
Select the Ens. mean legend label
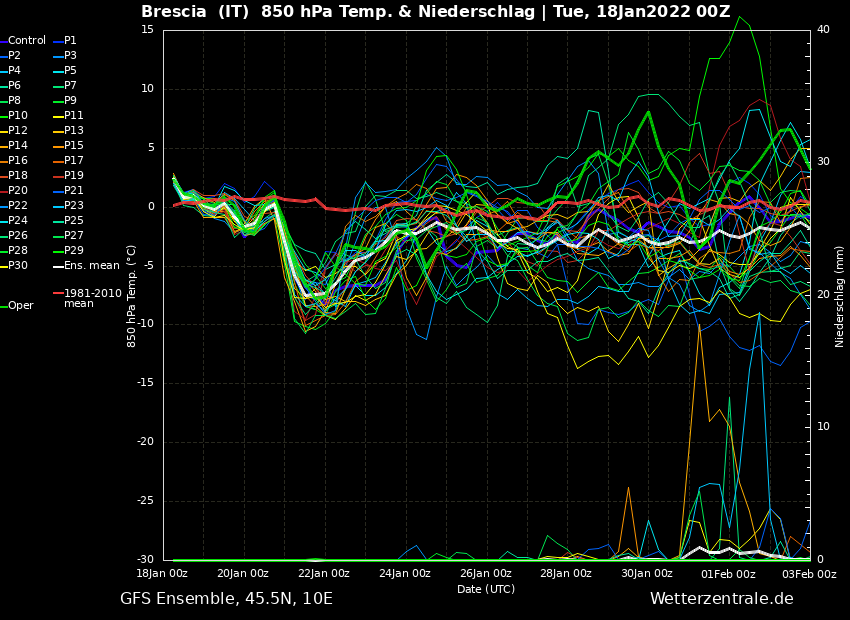tap(91, 266)
